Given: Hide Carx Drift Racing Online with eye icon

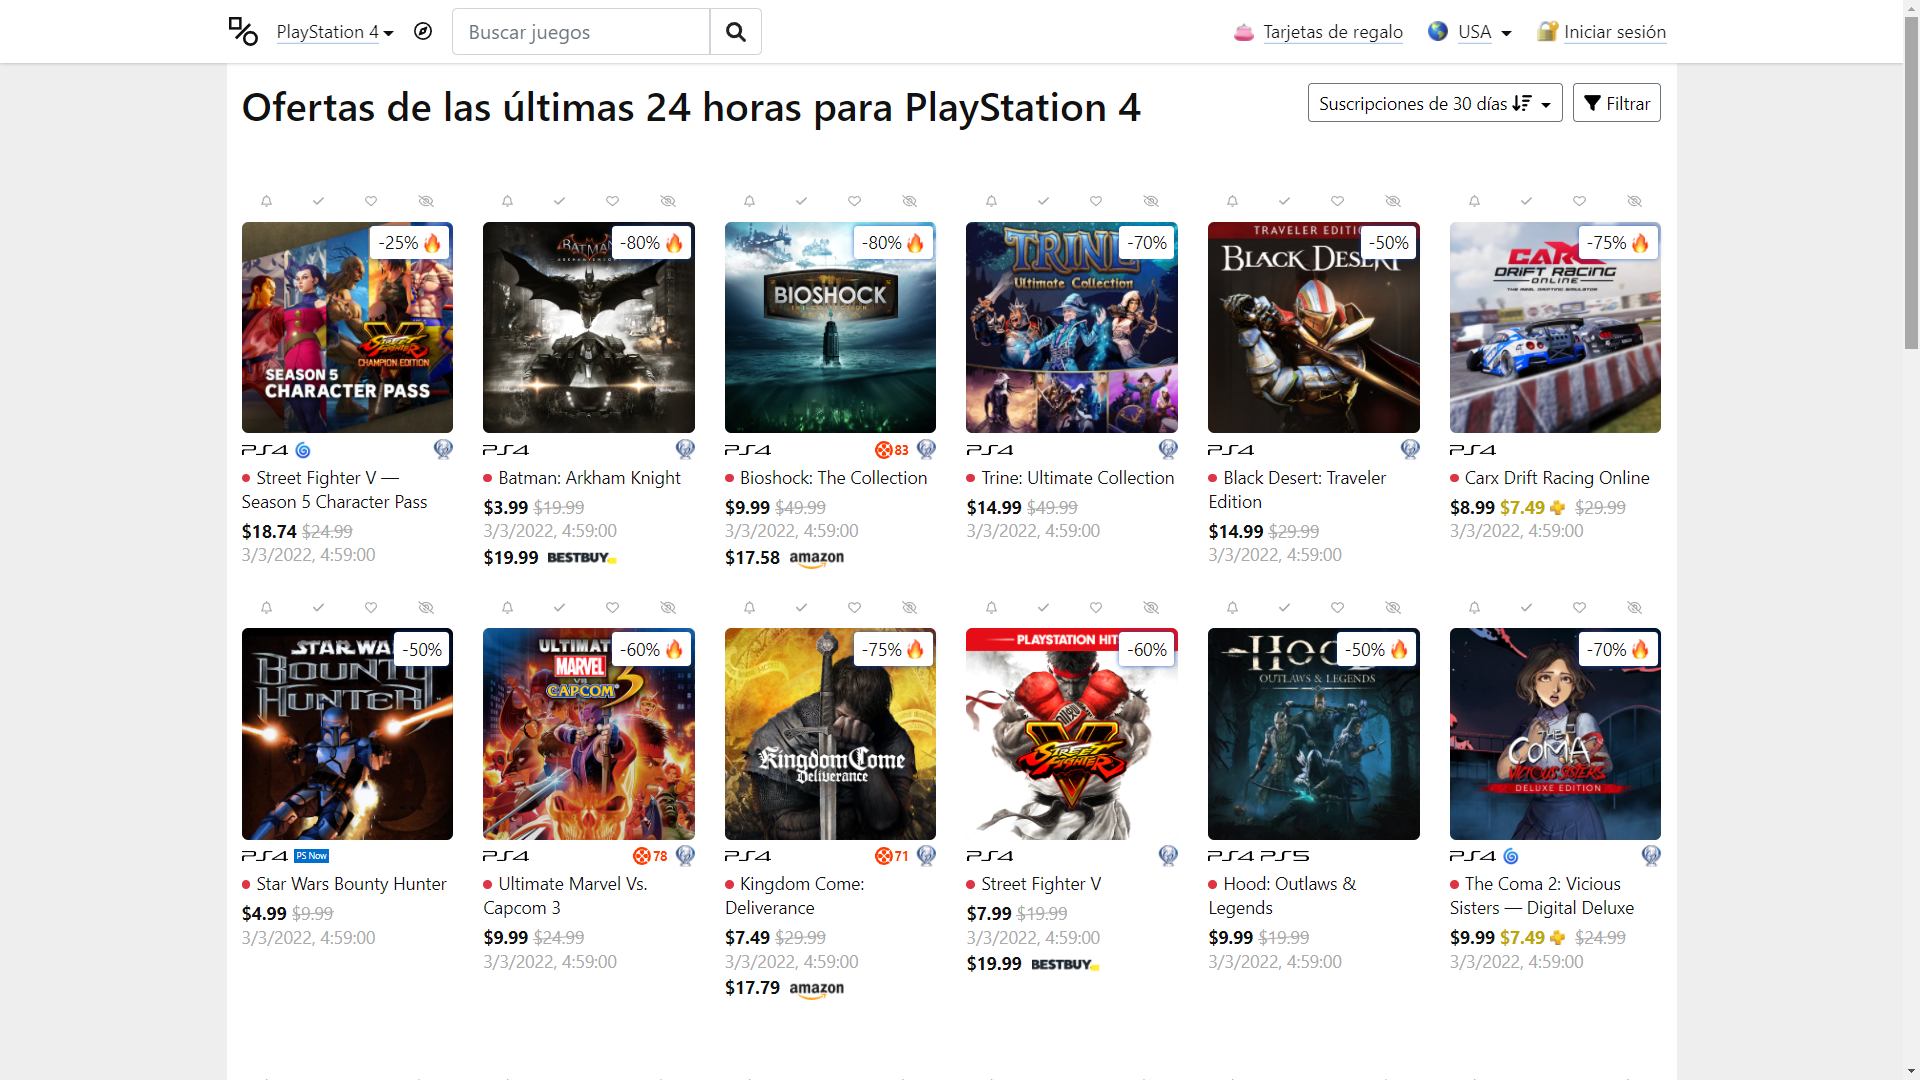Looking at the screenshot, I should (x=1634, y=201).
